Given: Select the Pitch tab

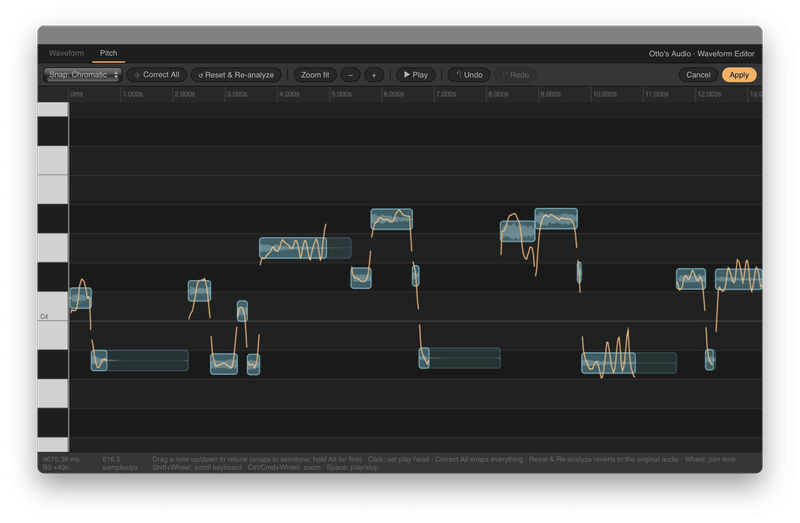Looking at the screenshot, I should click(108, 53).
